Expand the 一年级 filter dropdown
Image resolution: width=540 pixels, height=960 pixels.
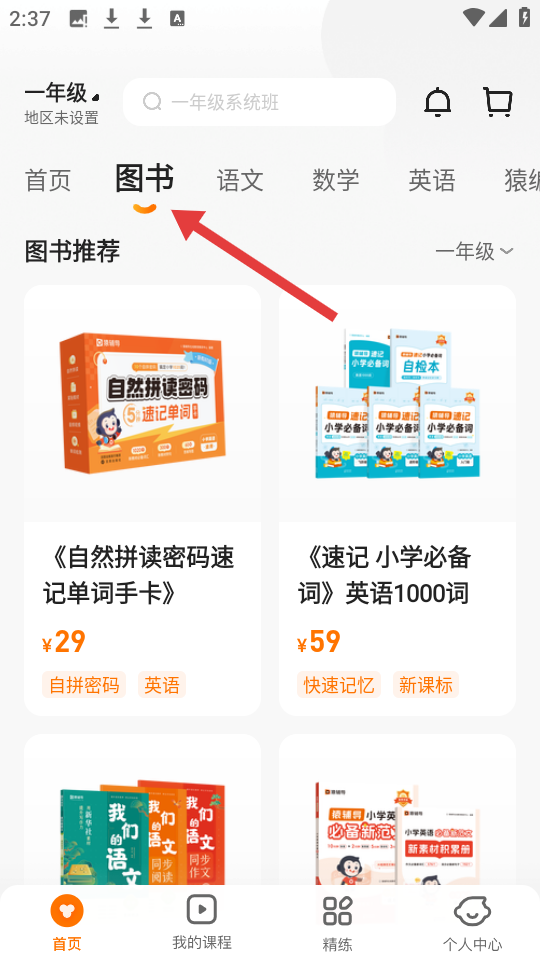coord(474,251)
